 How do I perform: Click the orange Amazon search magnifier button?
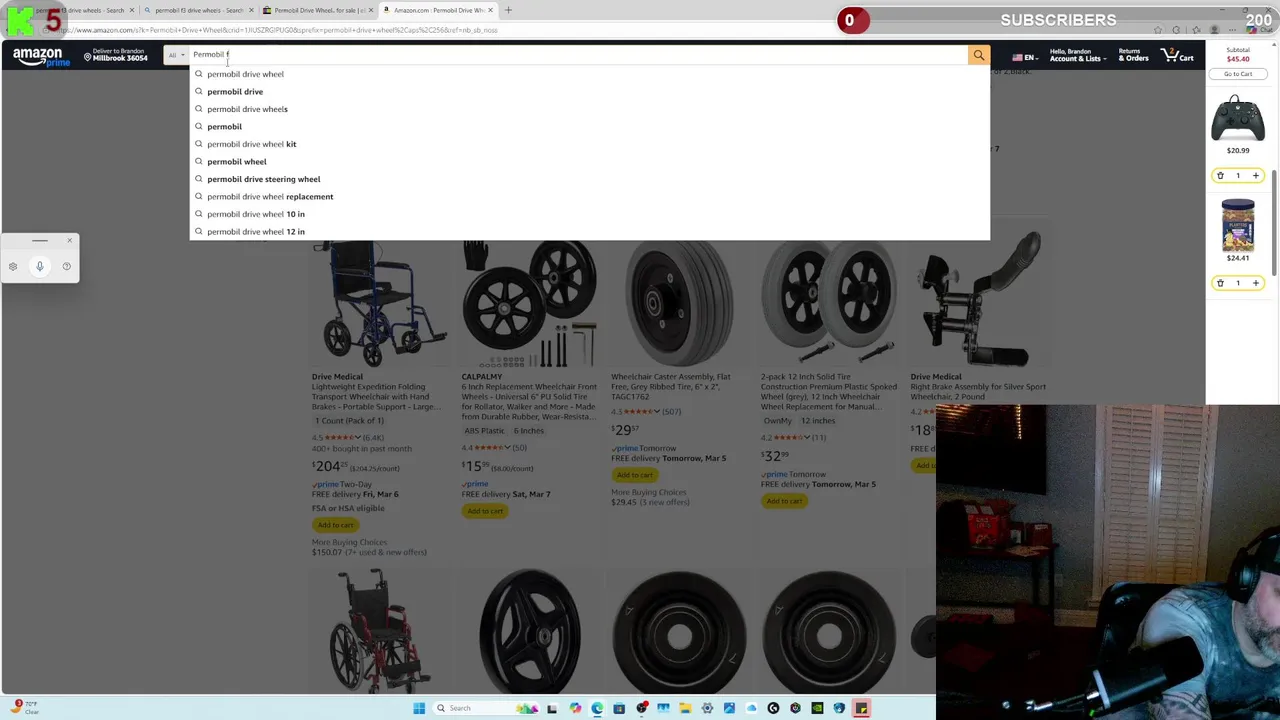click(979, 55)
